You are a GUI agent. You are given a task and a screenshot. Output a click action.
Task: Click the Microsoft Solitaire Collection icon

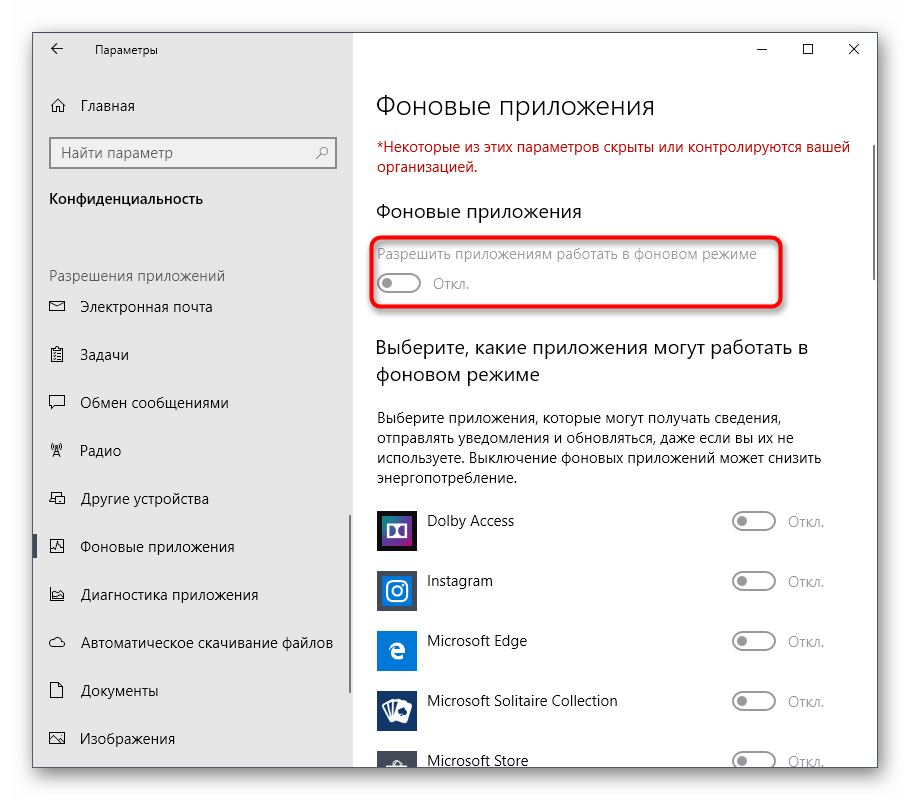[396, 710]
